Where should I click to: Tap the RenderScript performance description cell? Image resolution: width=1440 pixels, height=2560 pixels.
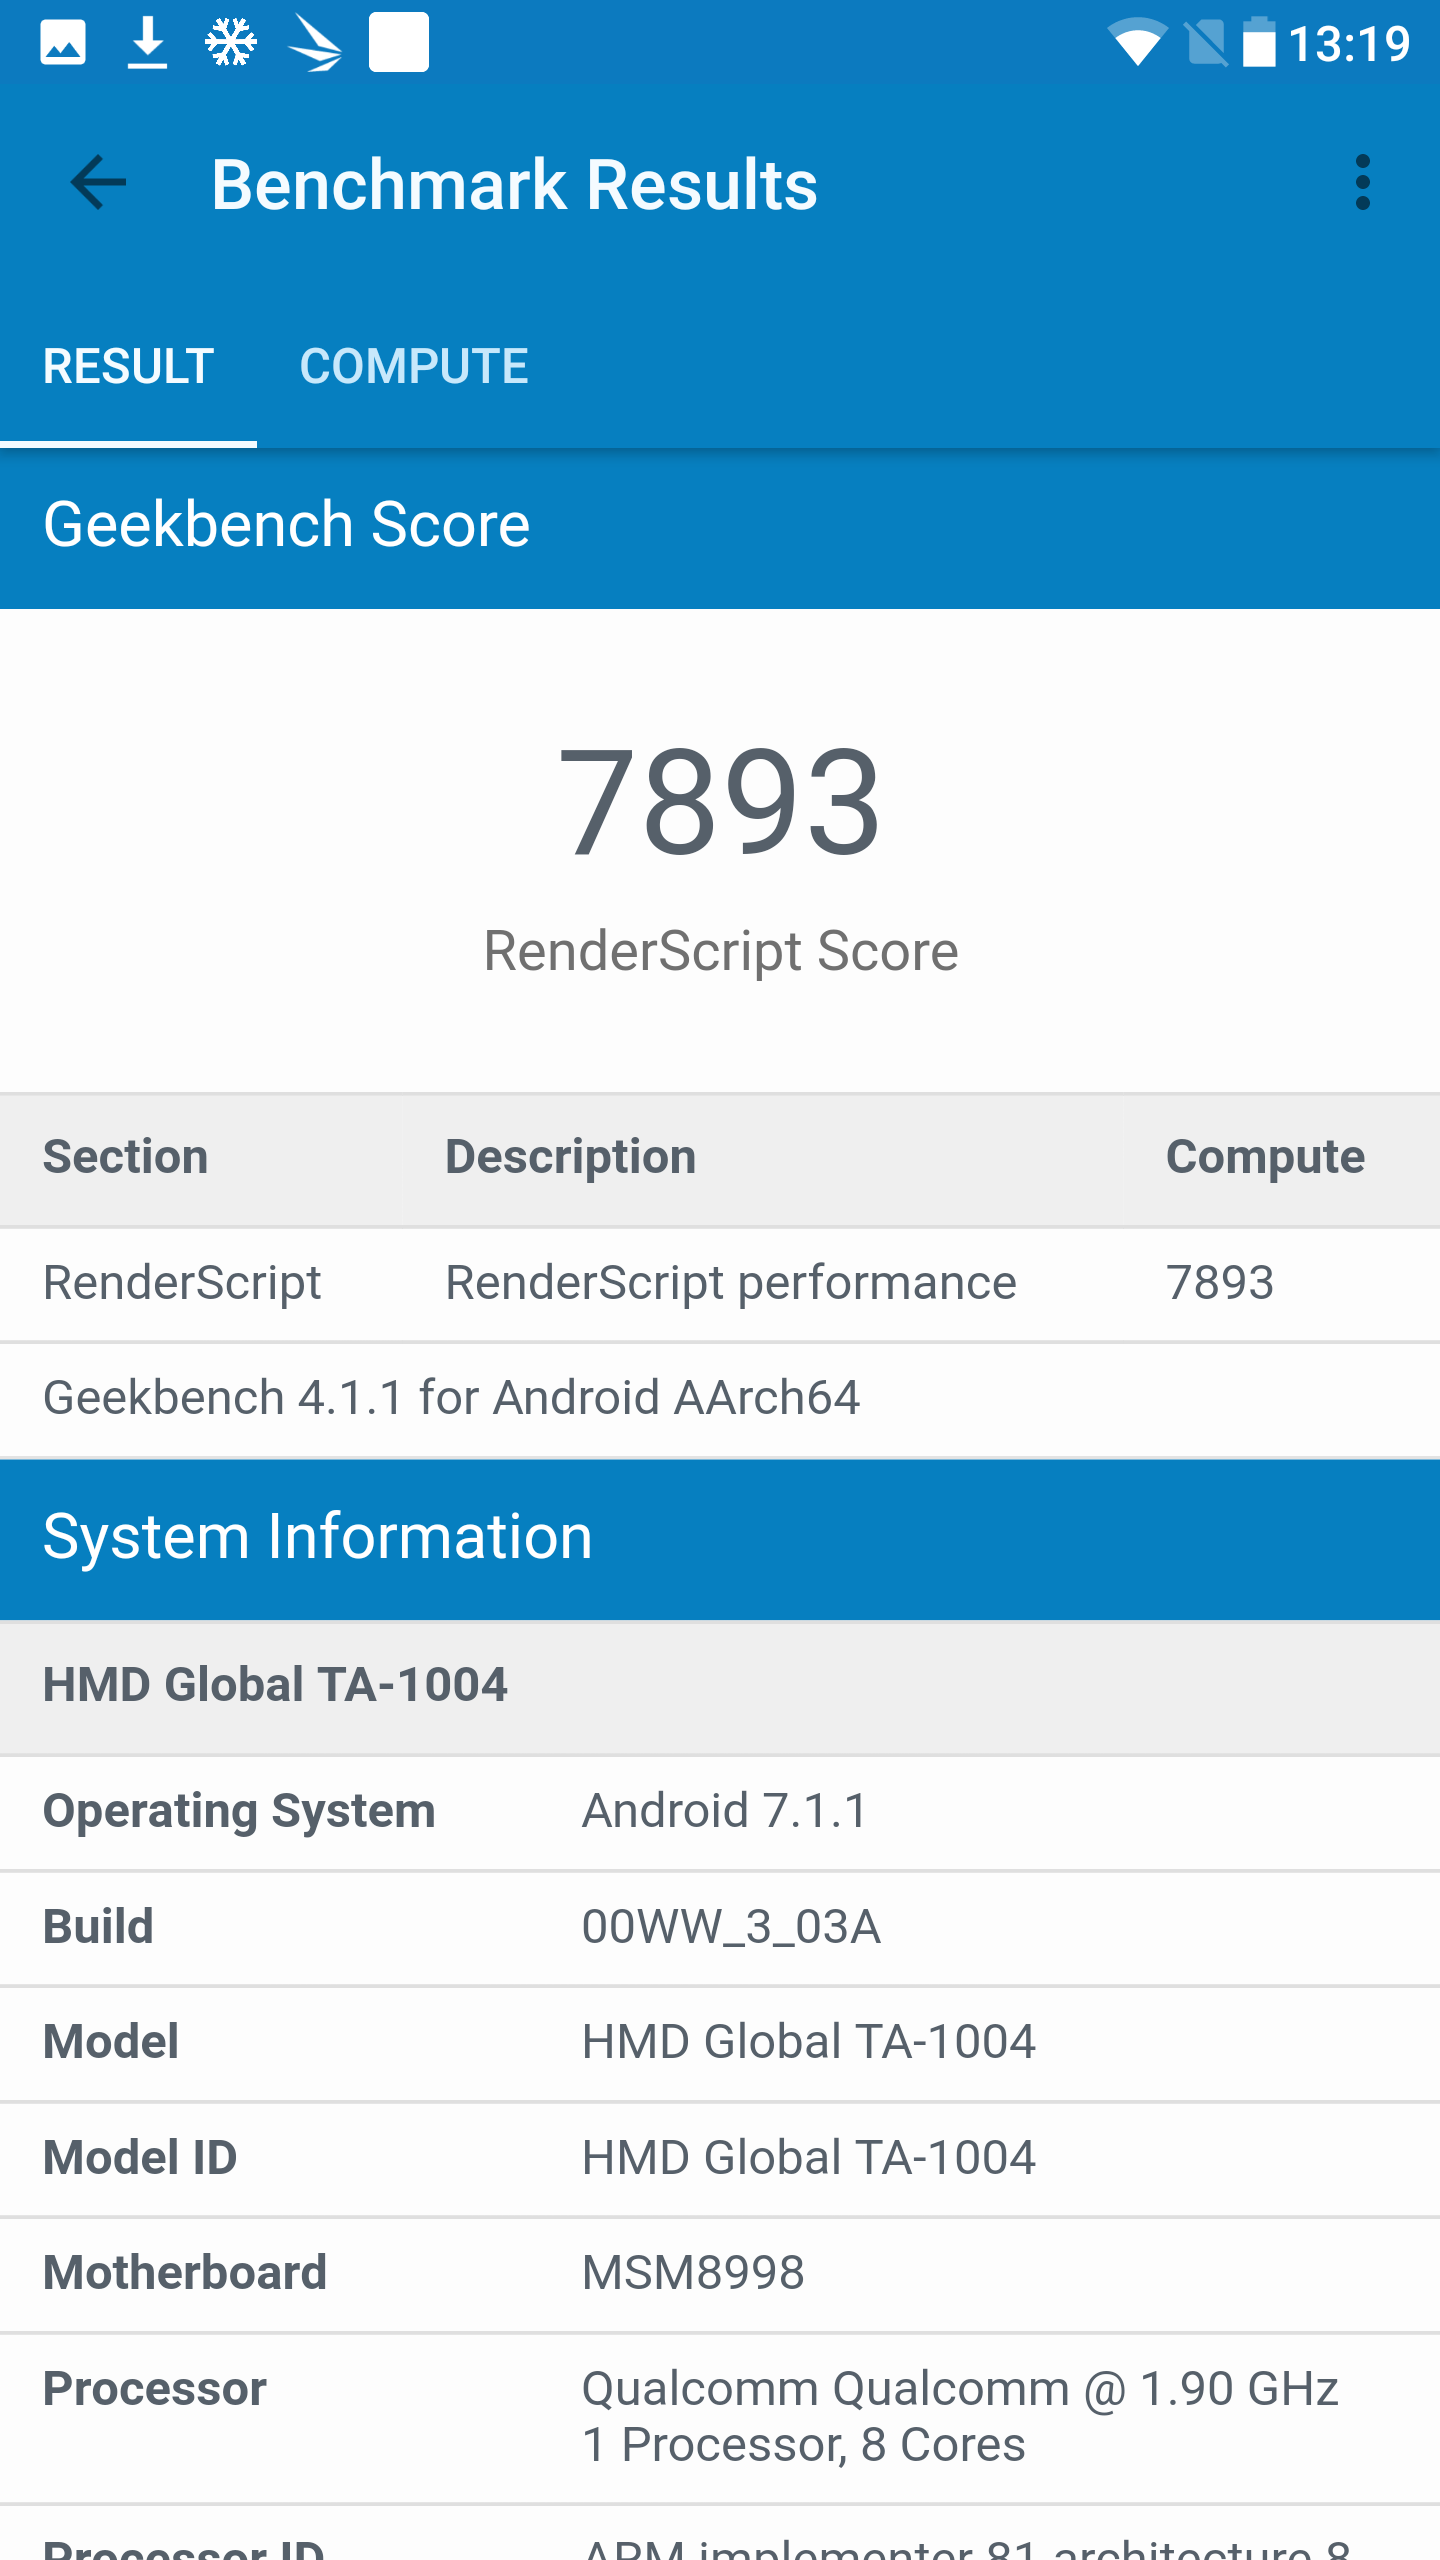[731, 1283]
